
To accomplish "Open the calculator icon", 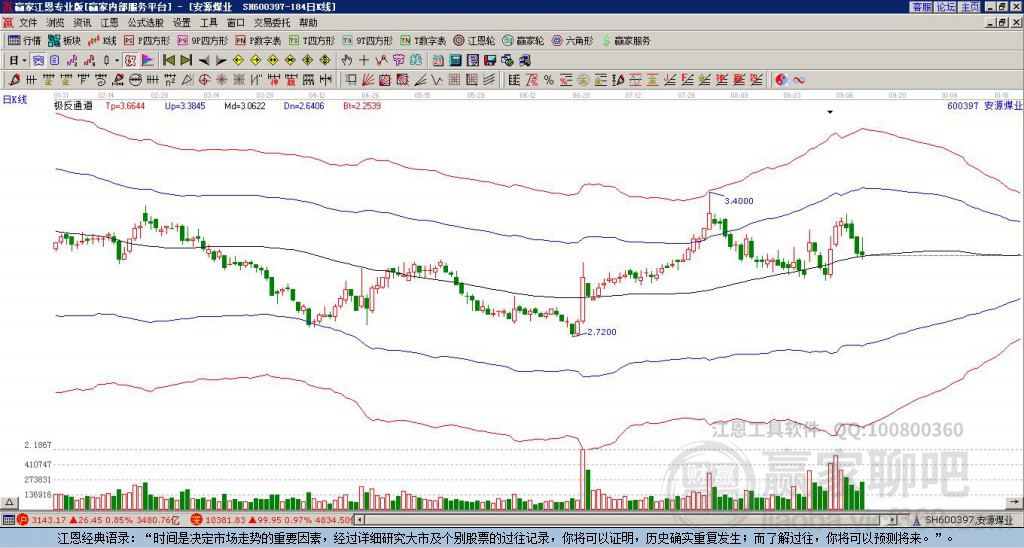I will (x=455, y=61).
